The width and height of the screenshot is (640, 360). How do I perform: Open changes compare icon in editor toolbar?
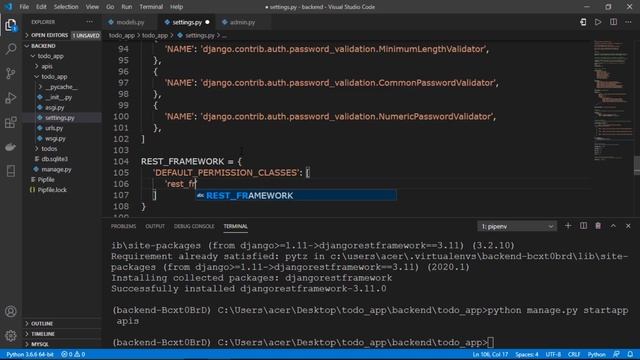583,22
